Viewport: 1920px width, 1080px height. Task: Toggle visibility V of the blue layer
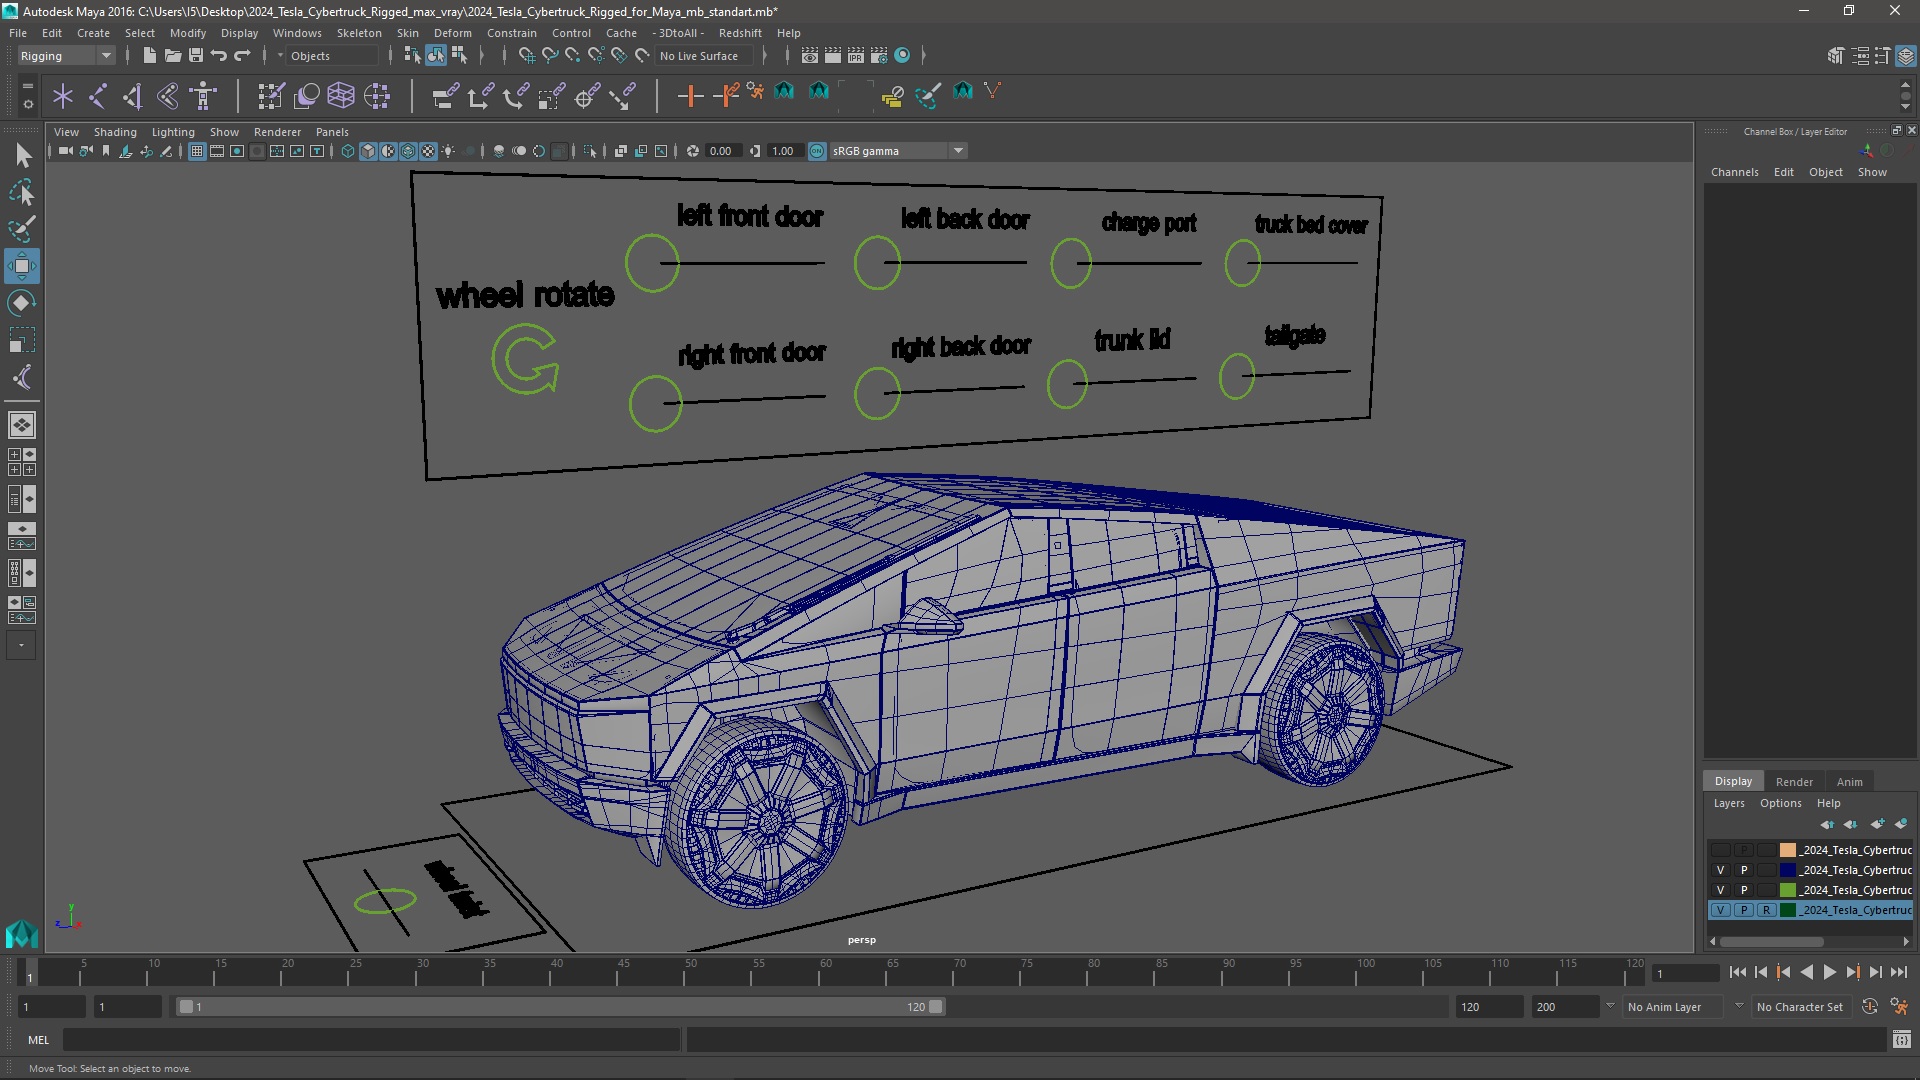click(1721, 870)
